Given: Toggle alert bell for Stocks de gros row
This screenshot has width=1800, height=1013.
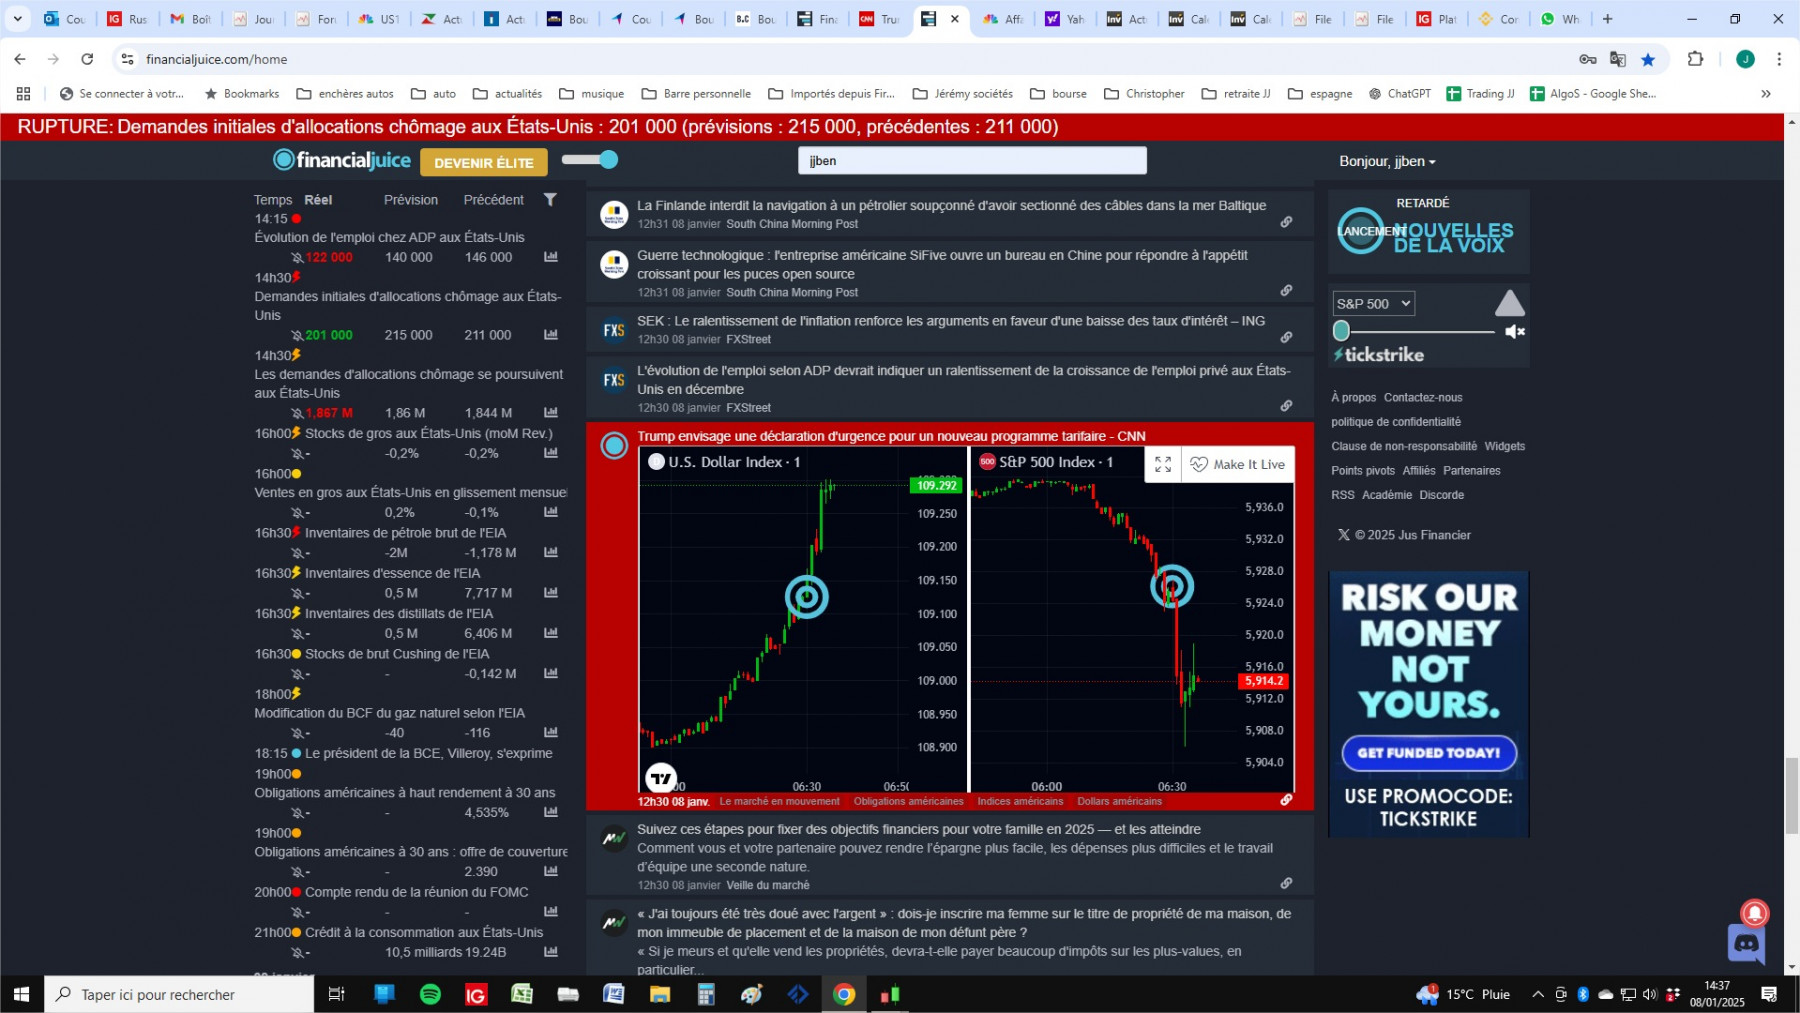Looking at the screenshot, I should coord(297,453).
